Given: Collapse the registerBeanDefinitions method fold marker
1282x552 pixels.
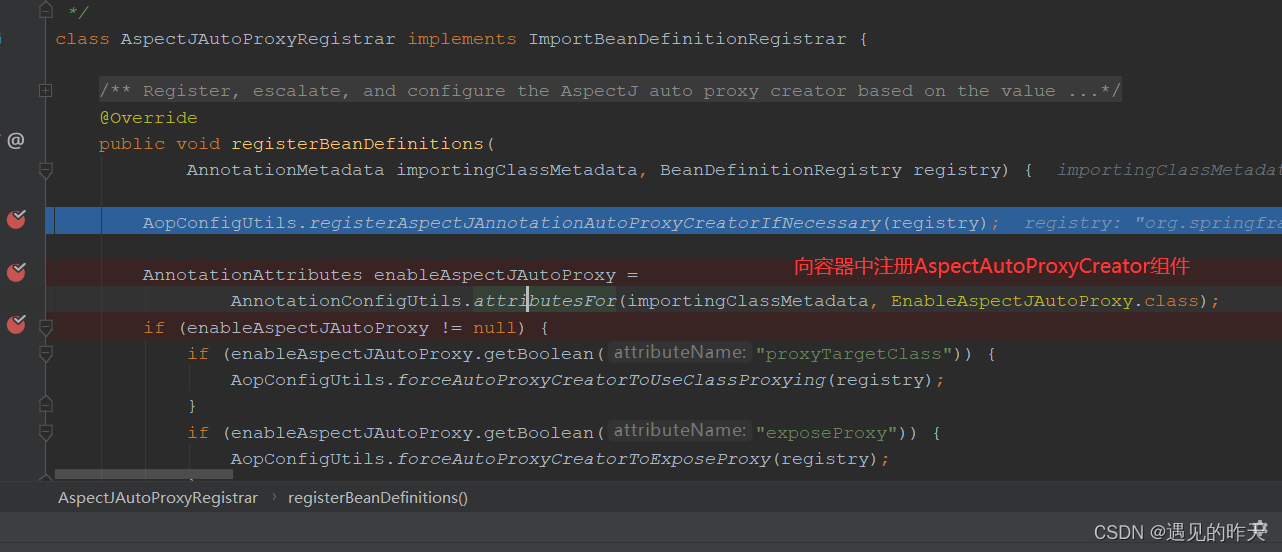Looking at the screenshot, I should [45, 171].
